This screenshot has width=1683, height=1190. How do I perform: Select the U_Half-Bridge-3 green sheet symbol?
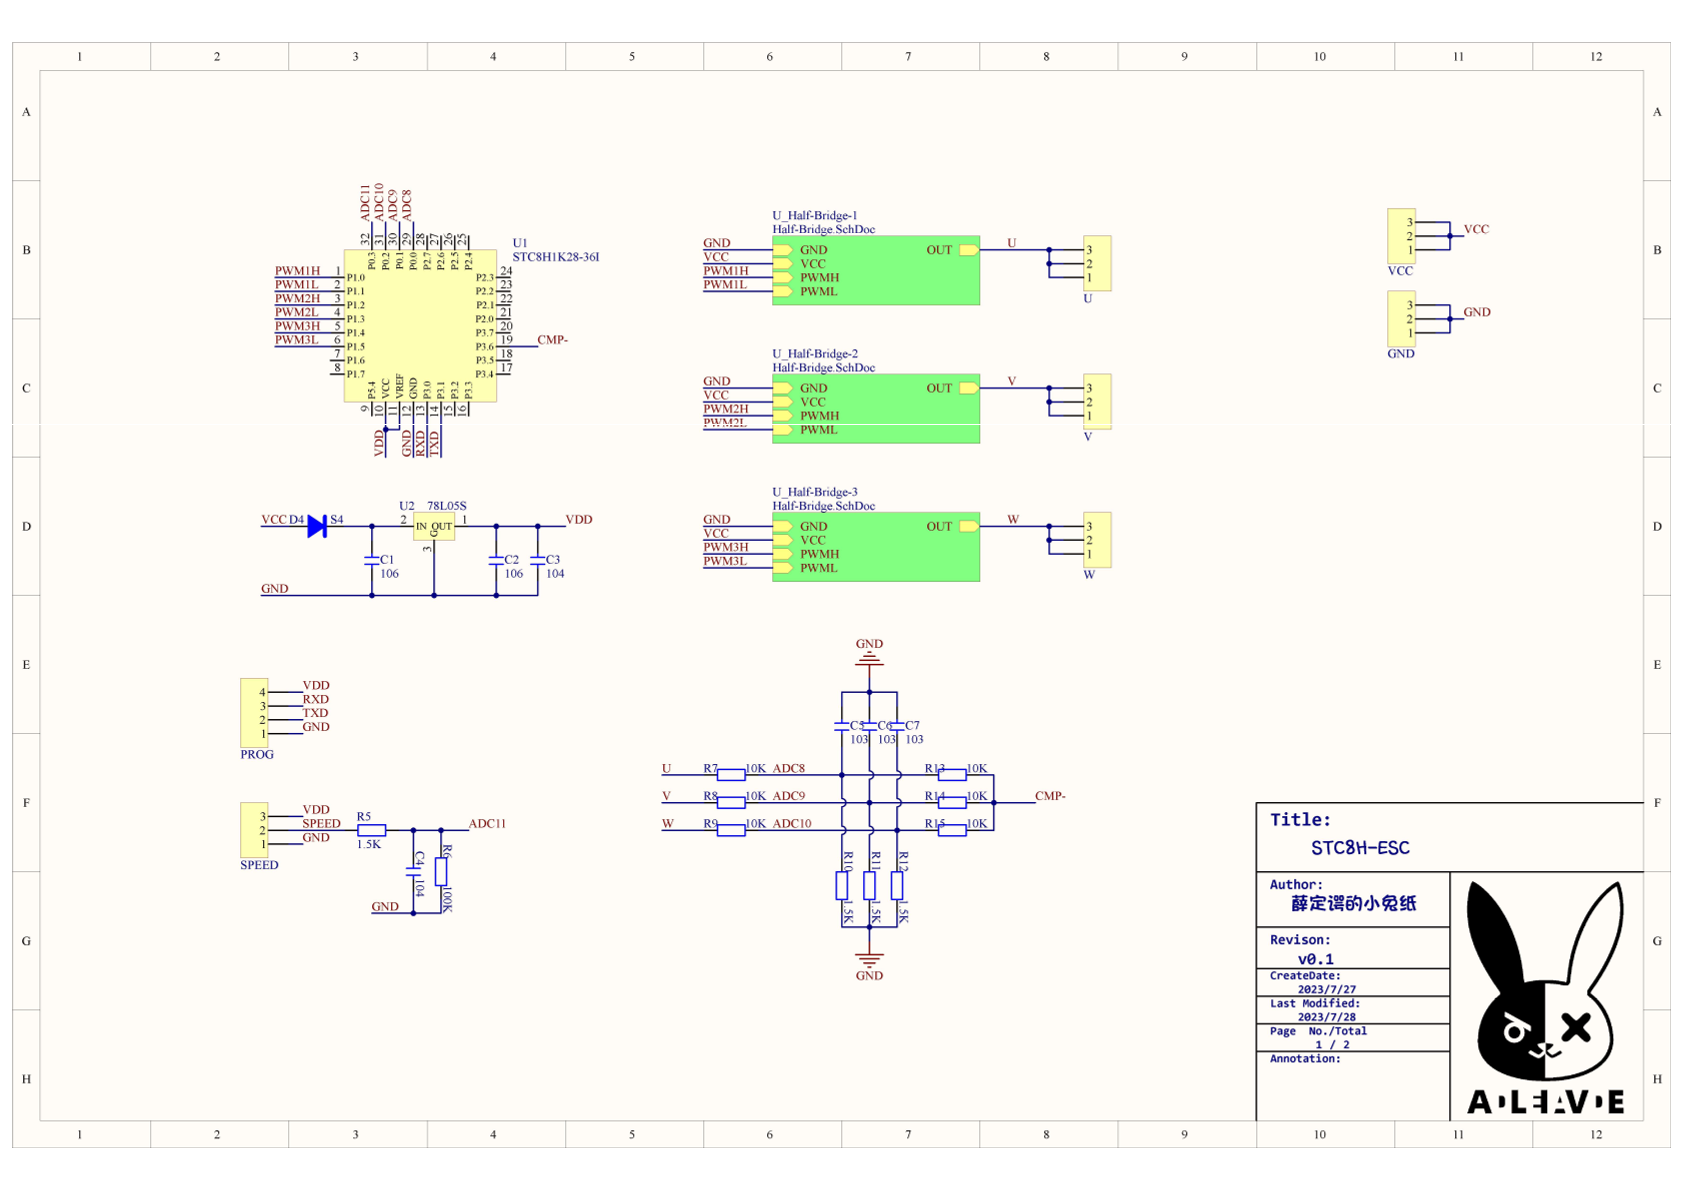coord(876,546)
